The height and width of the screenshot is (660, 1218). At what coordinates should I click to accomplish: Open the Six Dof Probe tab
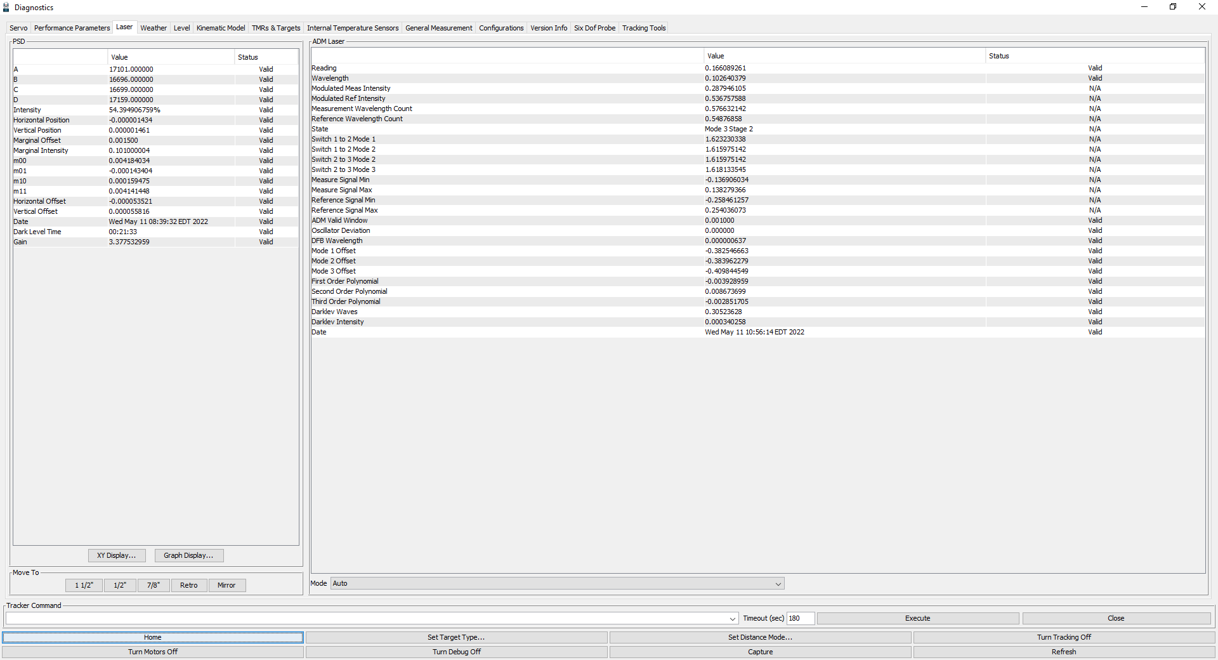tap(594, 28)
